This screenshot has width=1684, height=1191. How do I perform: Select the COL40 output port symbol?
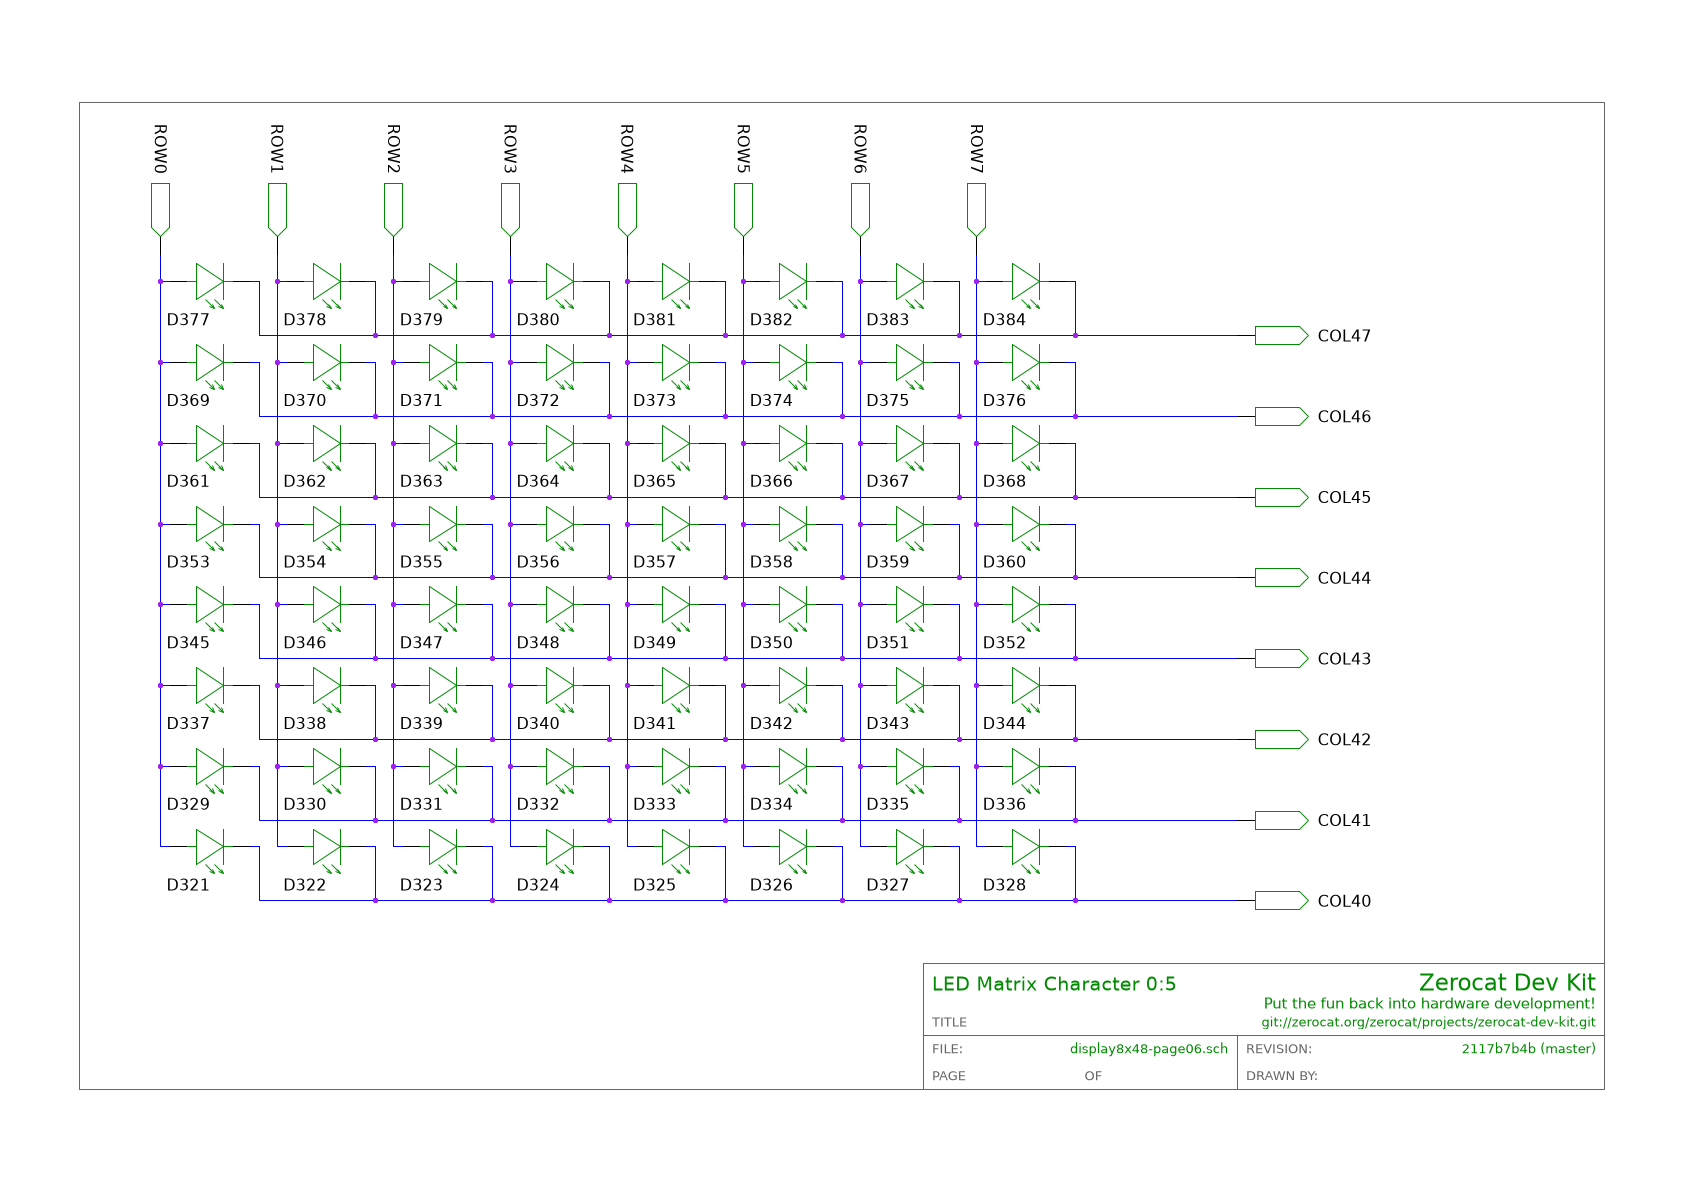(x=1281, y=901)
